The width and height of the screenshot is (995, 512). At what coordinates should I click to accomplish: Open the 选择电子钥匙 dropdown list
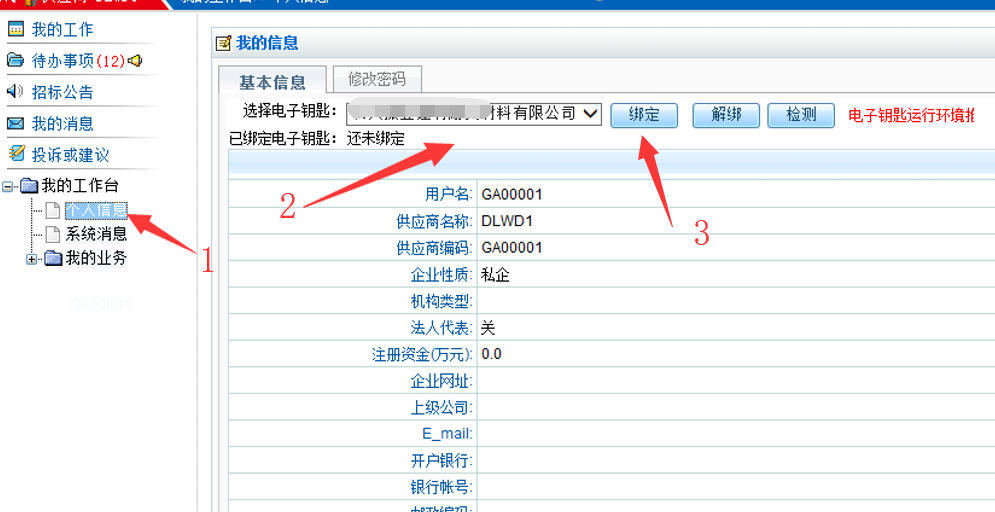coord(590,114)
